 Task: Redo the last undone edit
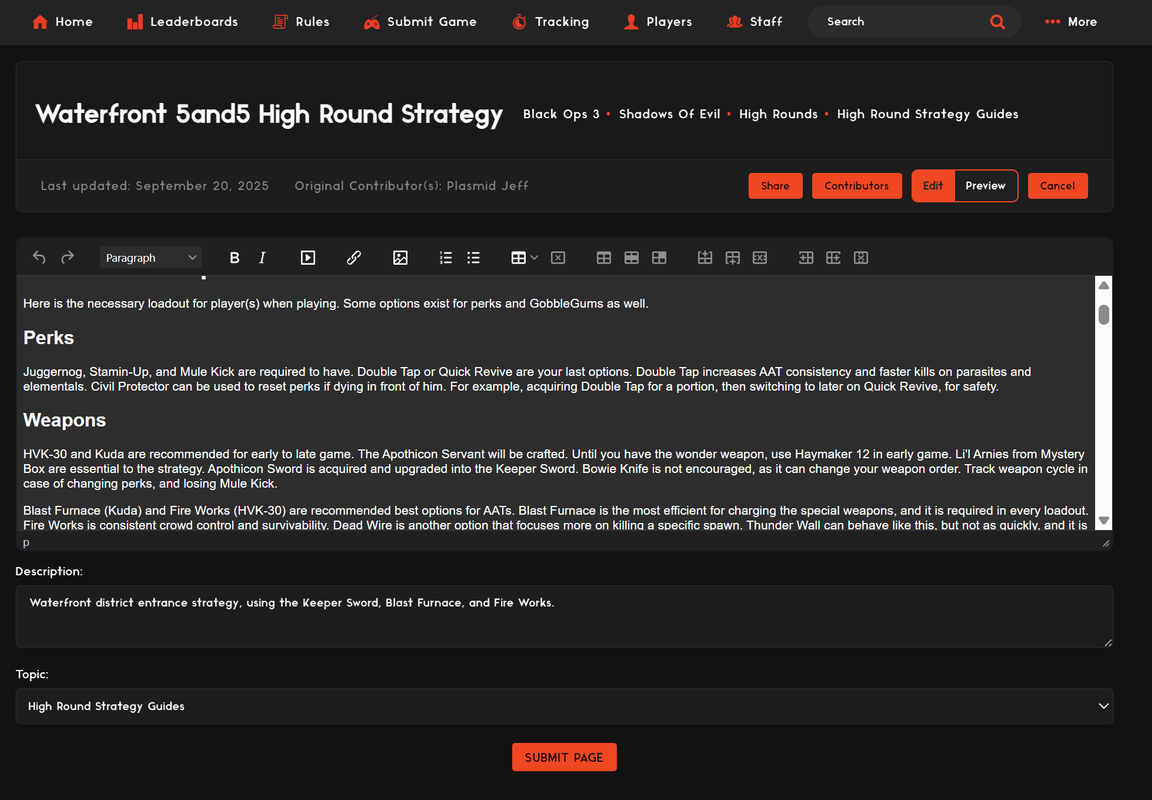click(68, 258)
